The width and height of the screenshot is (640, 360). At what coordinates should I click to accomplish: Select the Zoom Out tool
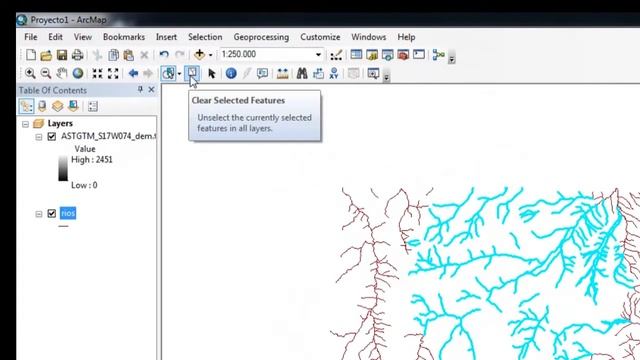pos(46,73)
